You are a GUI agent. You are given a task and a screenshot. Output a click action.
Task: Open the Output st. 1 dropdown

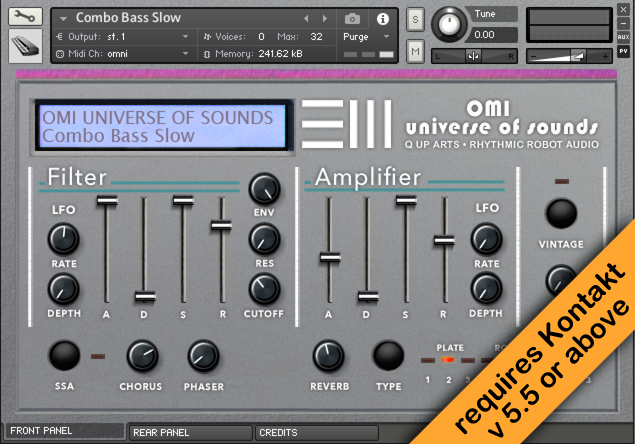coord(123,37)
